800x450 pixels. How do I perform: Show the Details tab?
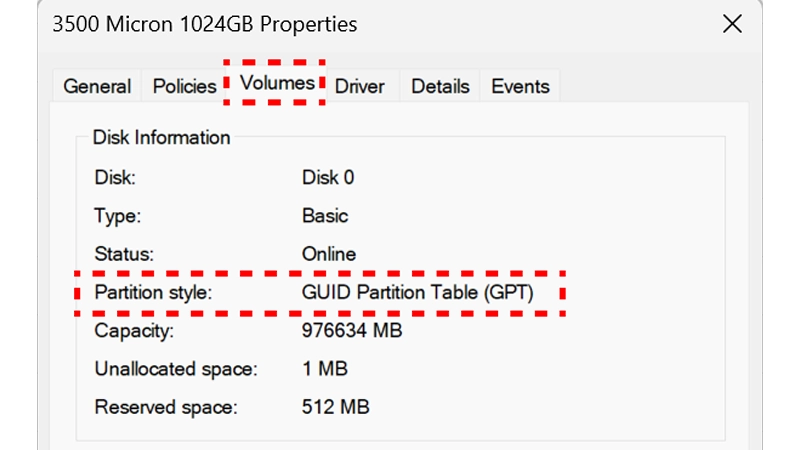tap(440, 86)
